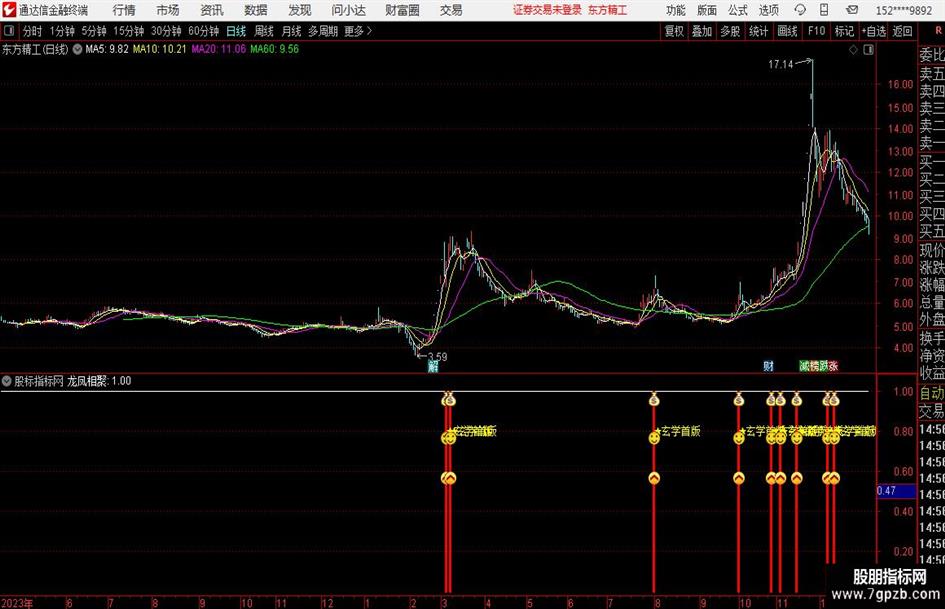The width and height of the screenshot is (945, 609).
Task: Click the money bag icon above August signal
Action: click(x=654, y=399)
